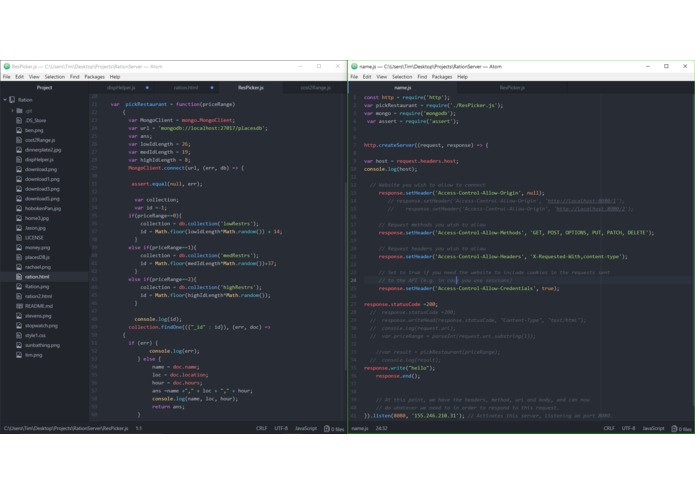This screenshot has height=494, width=695.
Task: Open Edit menu in ResPicker.js window
Action: 20,77
